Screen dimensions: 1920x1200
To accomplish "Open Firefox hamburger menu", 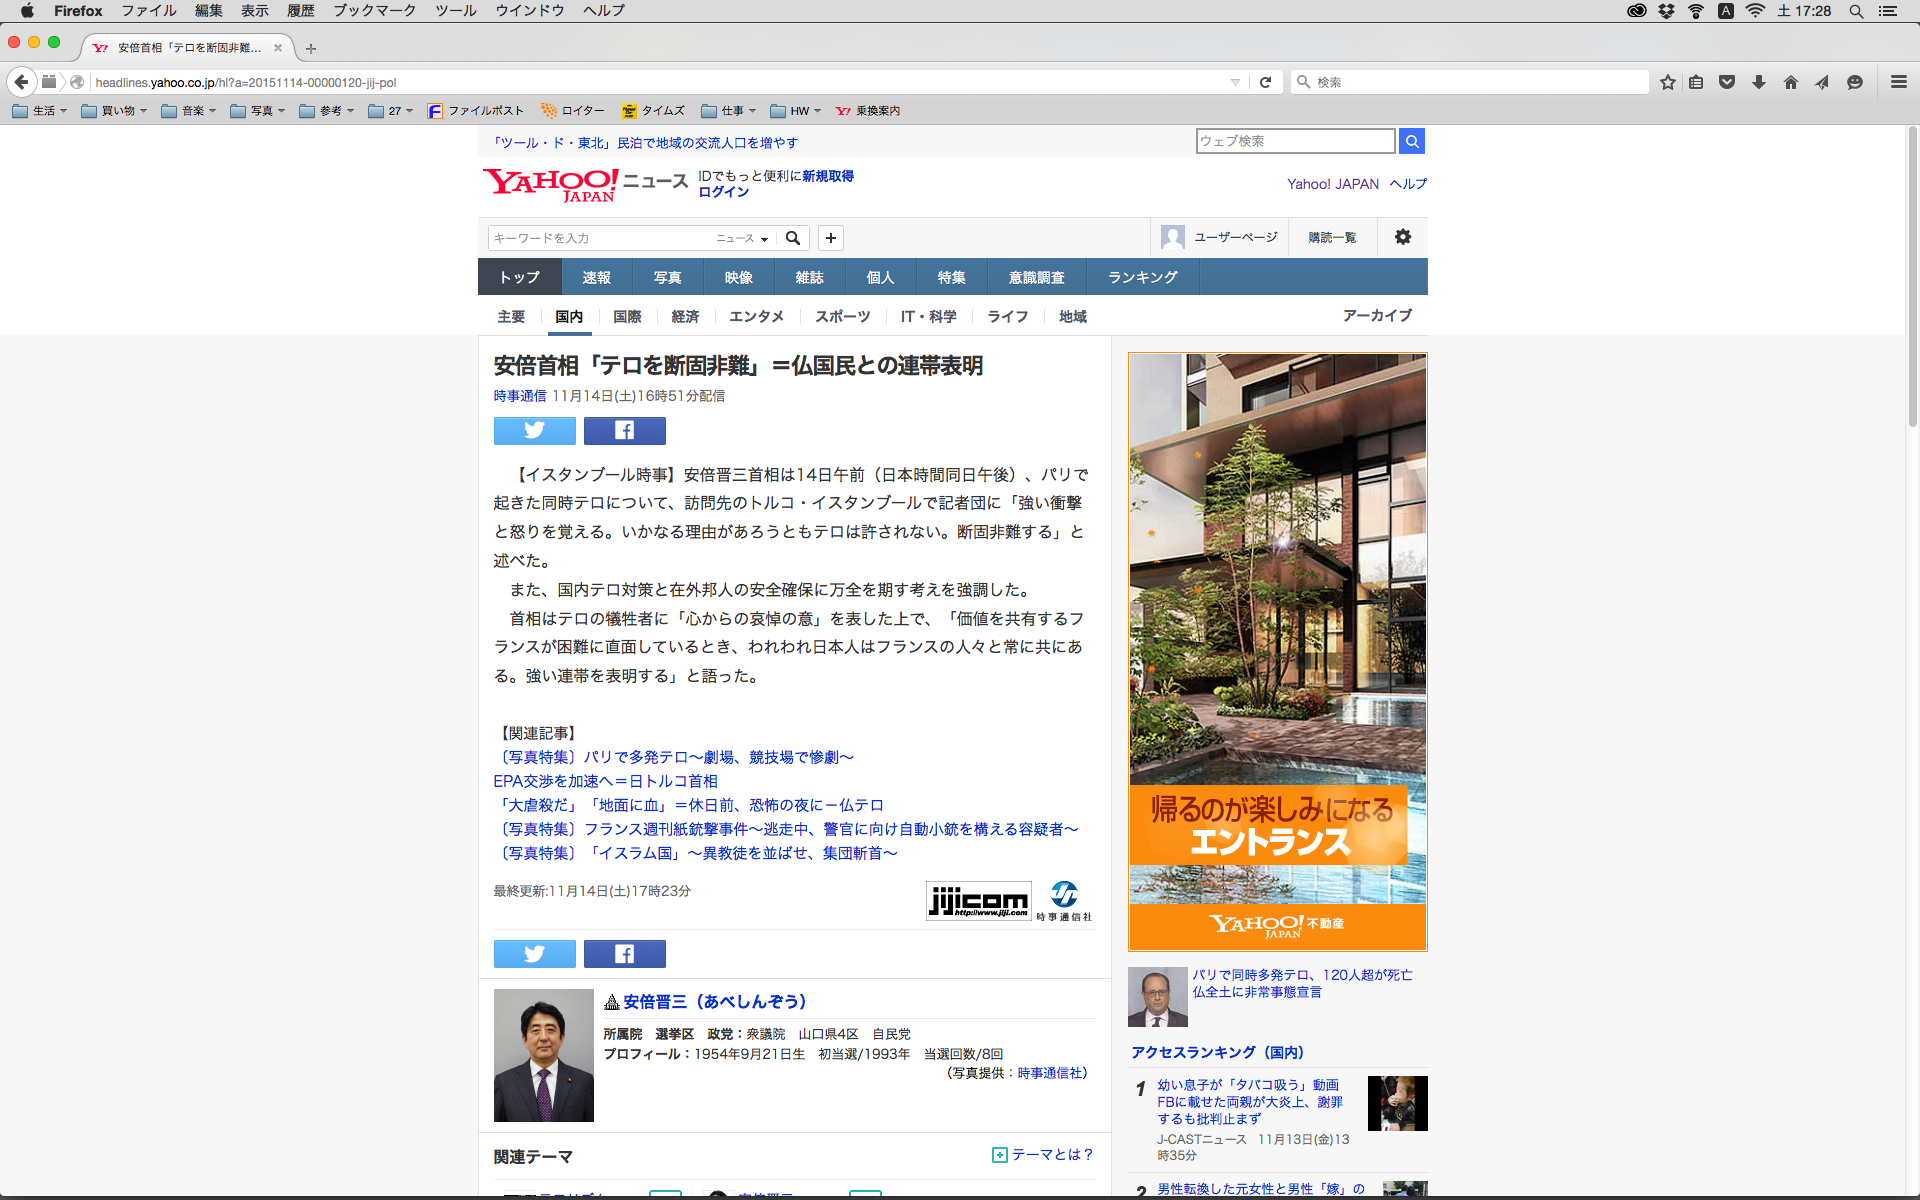I will click(x=1898, y=82).
